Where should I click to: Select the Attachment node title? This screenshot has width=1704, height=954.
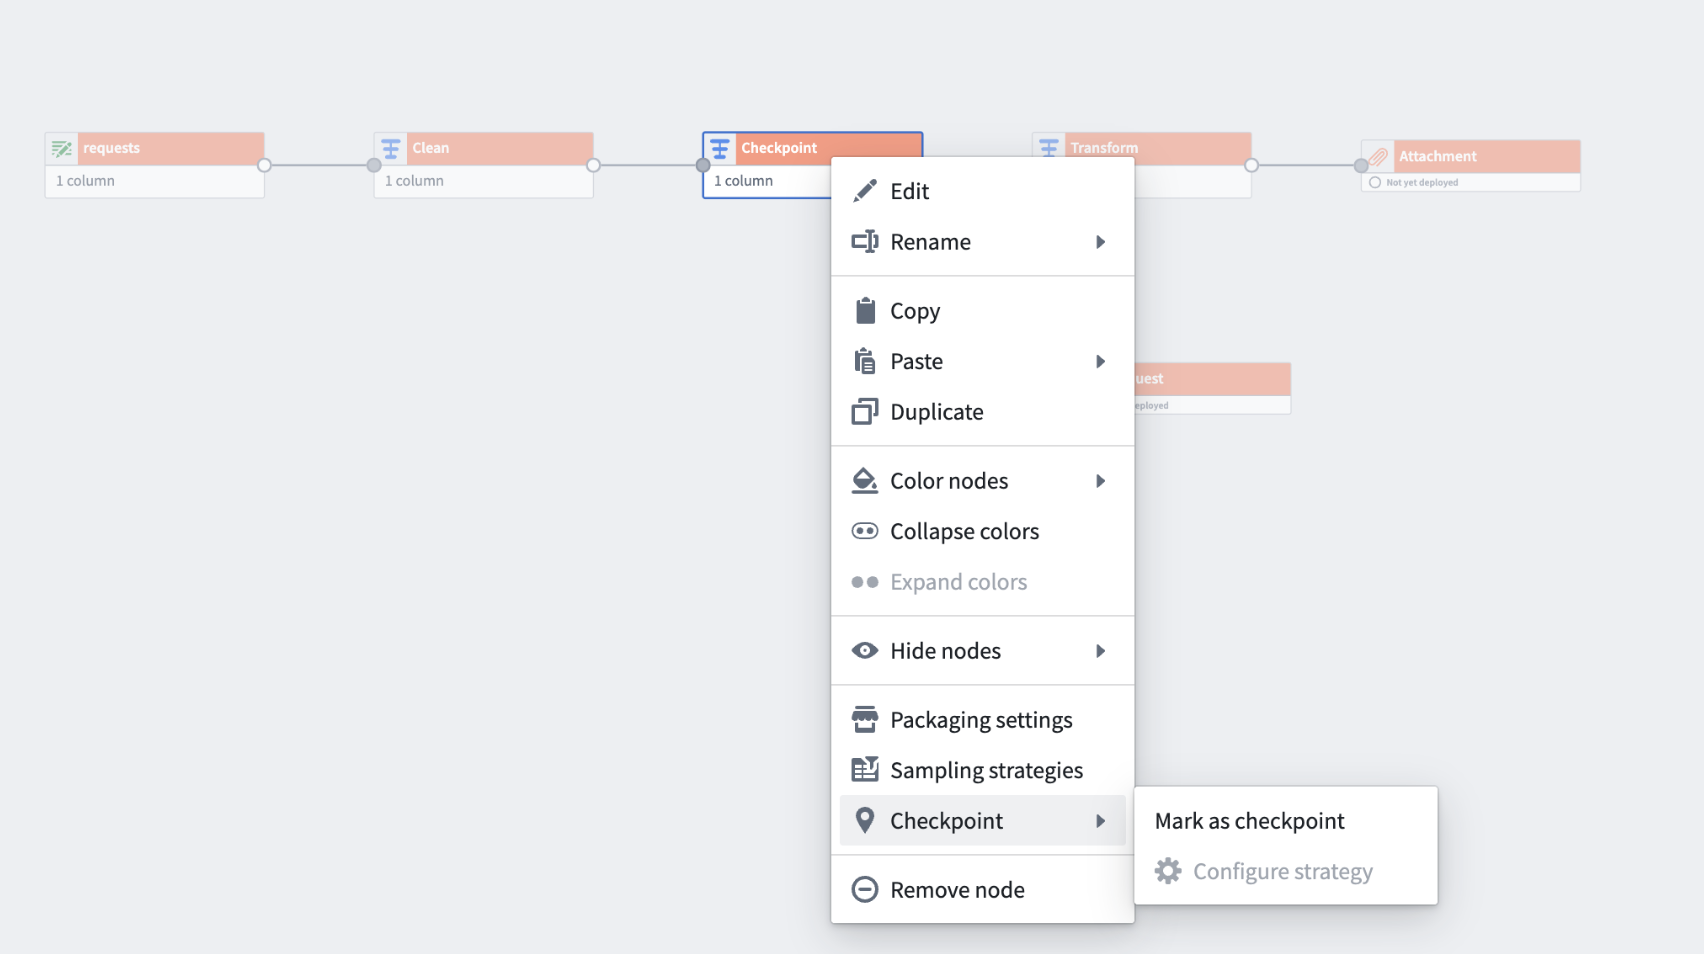[x=1437, y=156]
